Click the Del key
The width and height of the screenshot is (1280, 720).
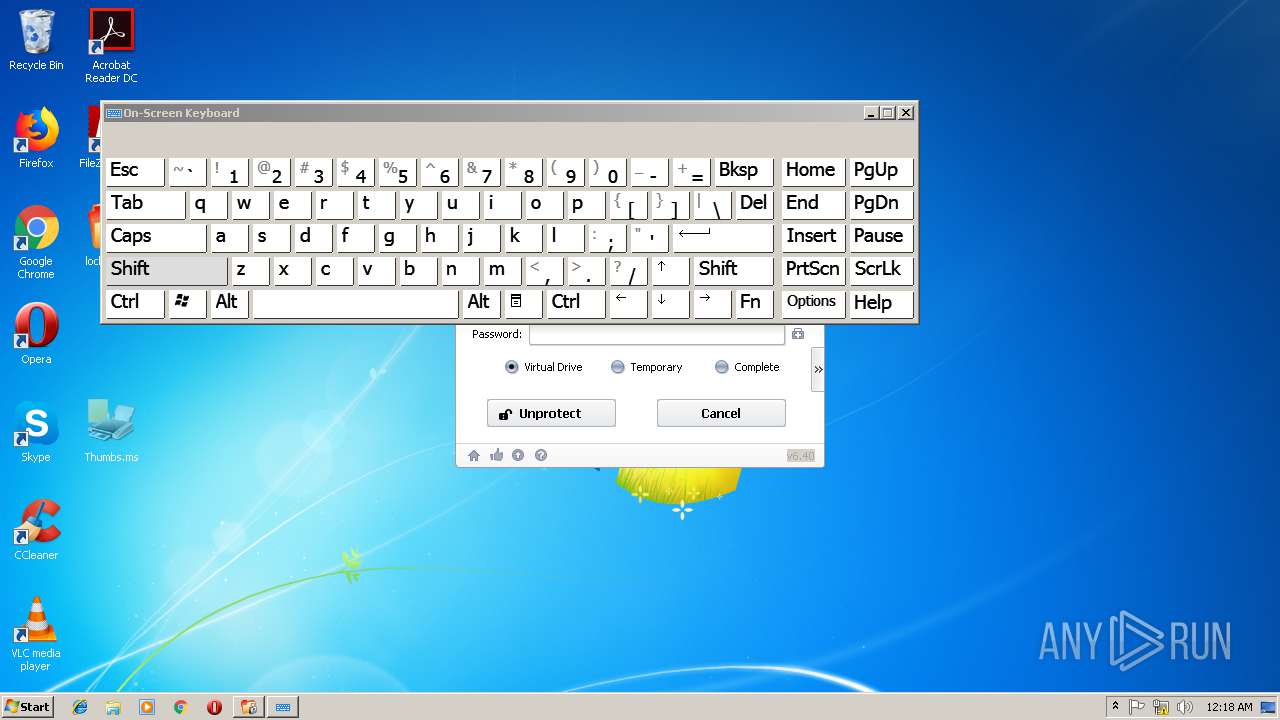click(754, 204)
